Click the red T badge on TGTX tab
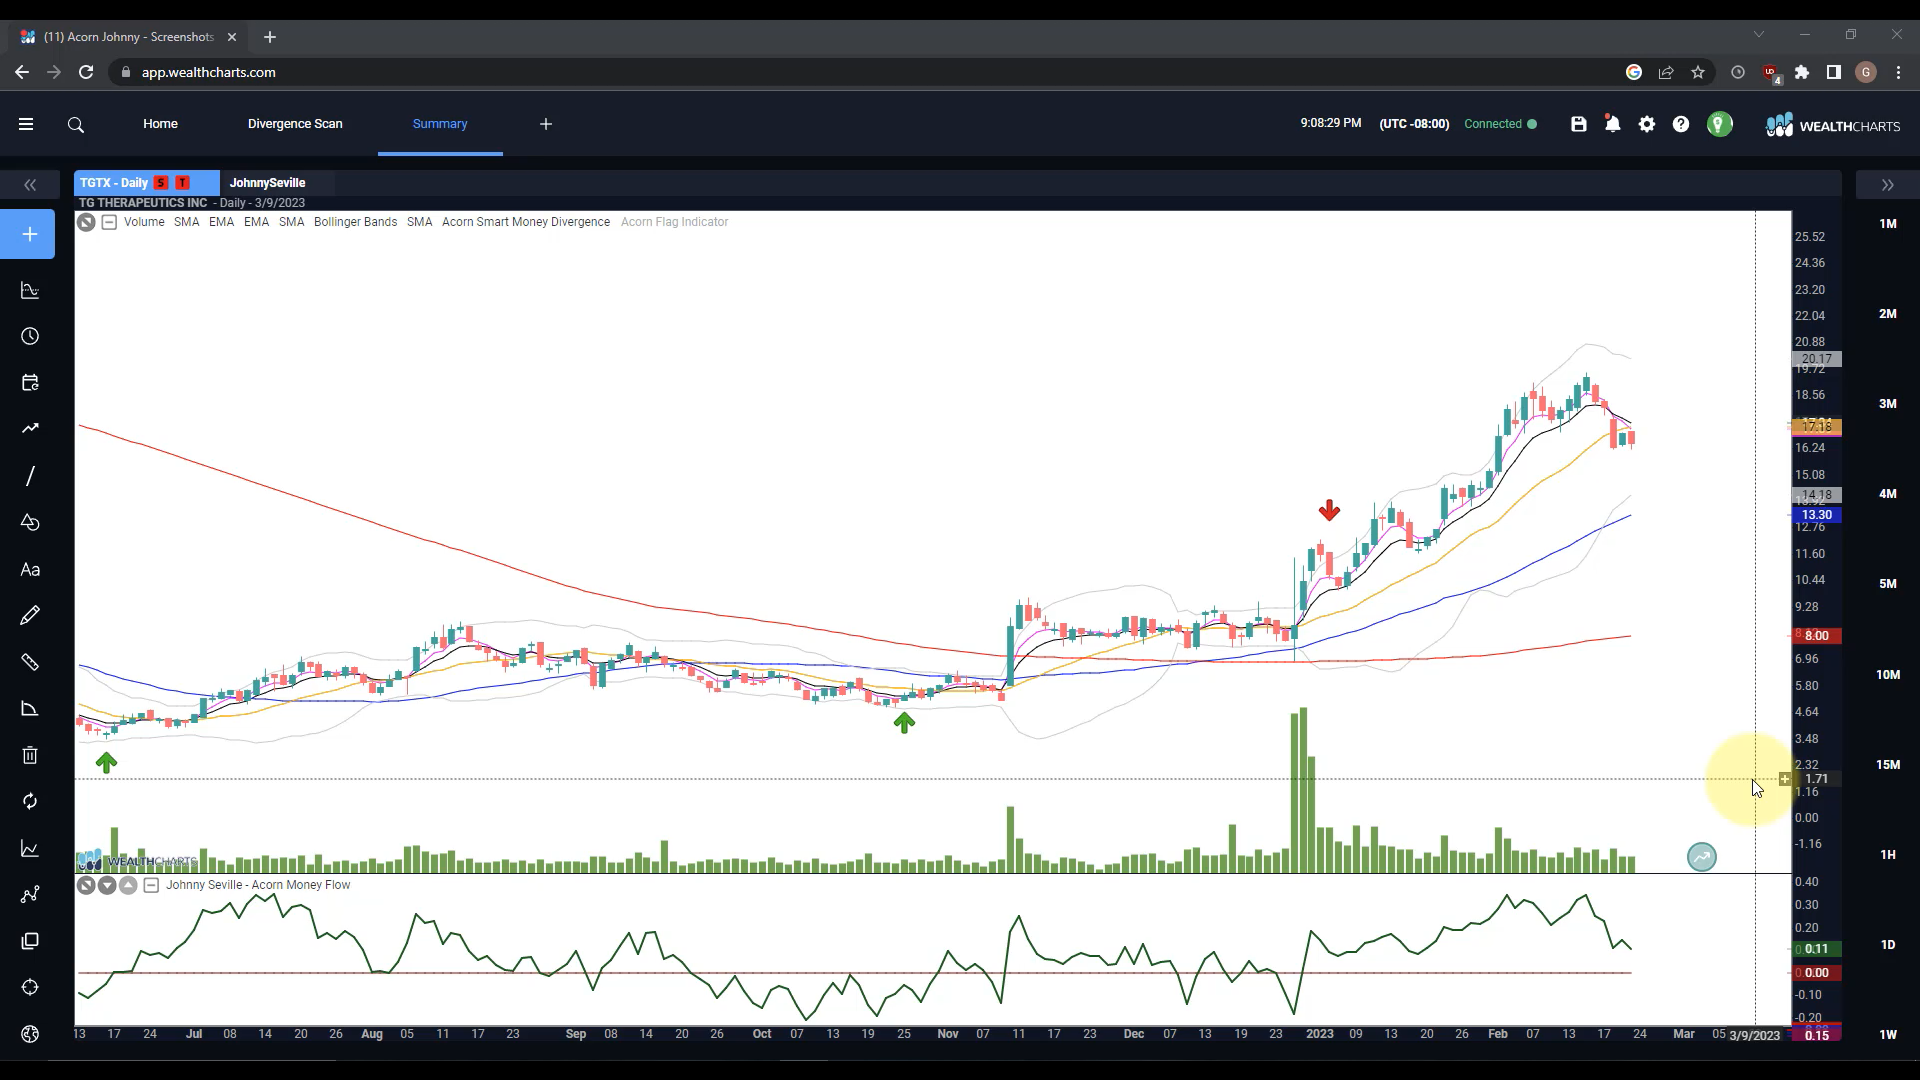 (x=182, y=183)
